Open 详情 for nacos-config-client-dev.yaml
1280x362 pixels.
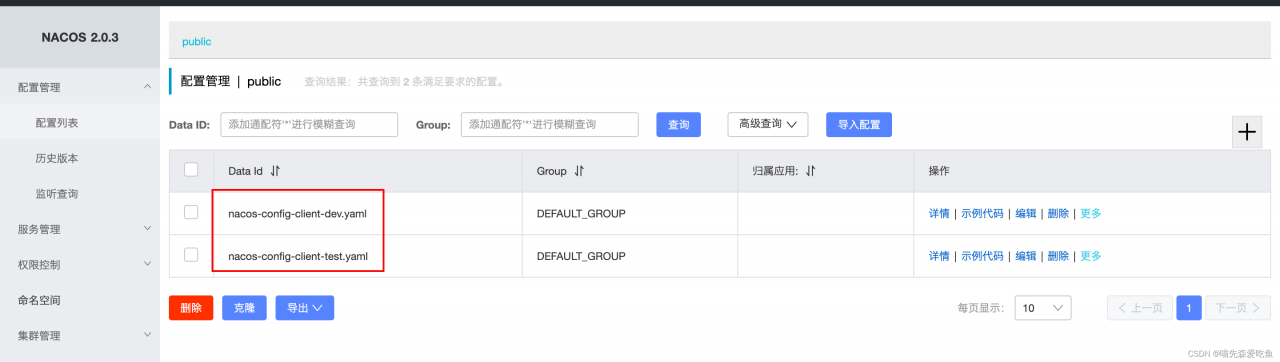click(939, 213)
